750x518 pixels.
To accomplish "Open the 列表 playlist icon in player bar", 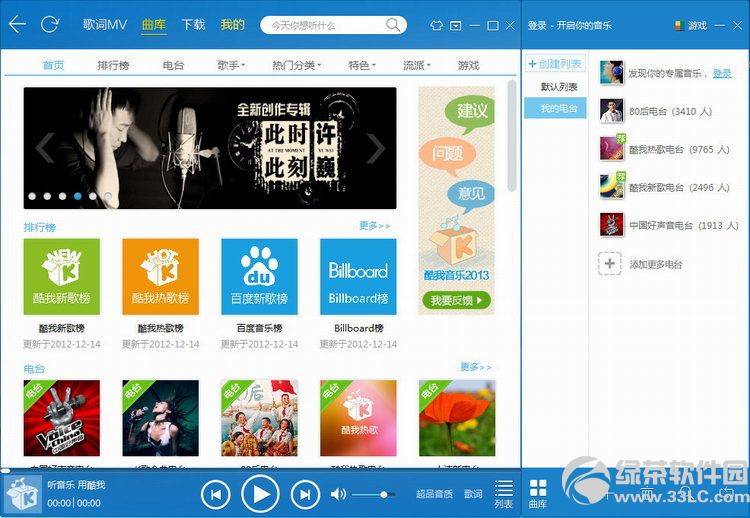I will point(504,495).
